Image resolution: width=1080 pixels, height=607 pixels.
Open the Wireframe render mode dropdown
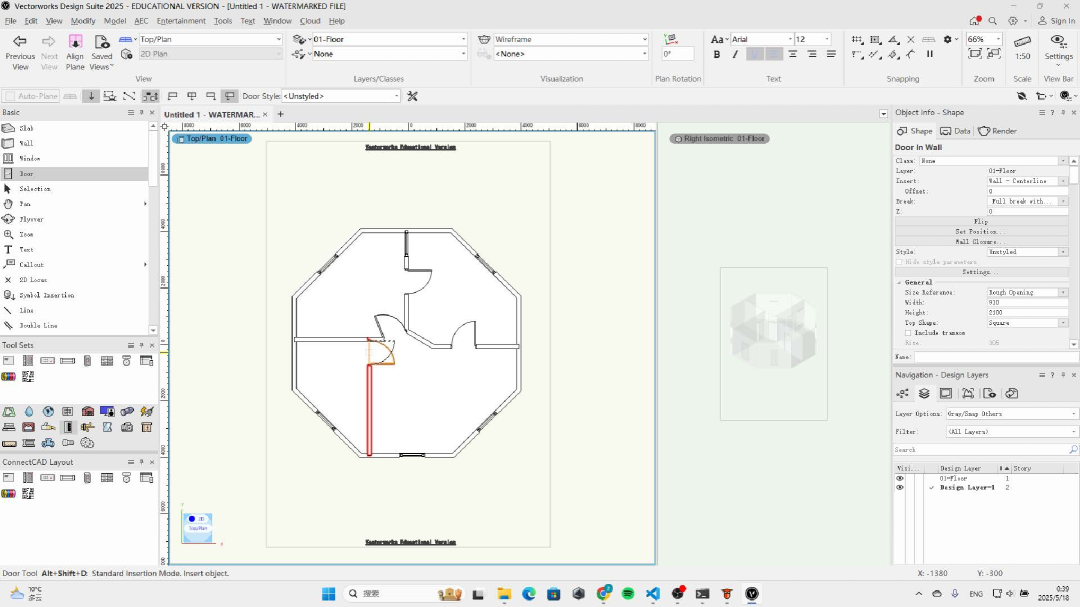click(571, 39)
